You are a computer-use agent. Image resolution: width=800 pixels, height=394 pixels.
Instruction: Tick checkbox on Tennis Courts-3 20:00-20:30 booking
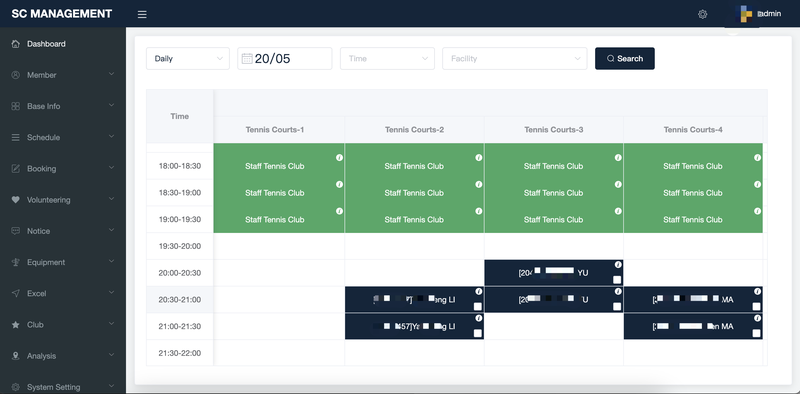click(x=617, y=280)
